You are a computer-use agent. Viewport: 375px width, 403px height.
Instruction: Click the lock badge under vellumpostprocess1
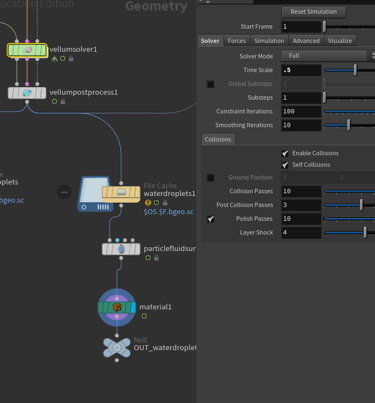pyautogui.click(x=63, y=101)
